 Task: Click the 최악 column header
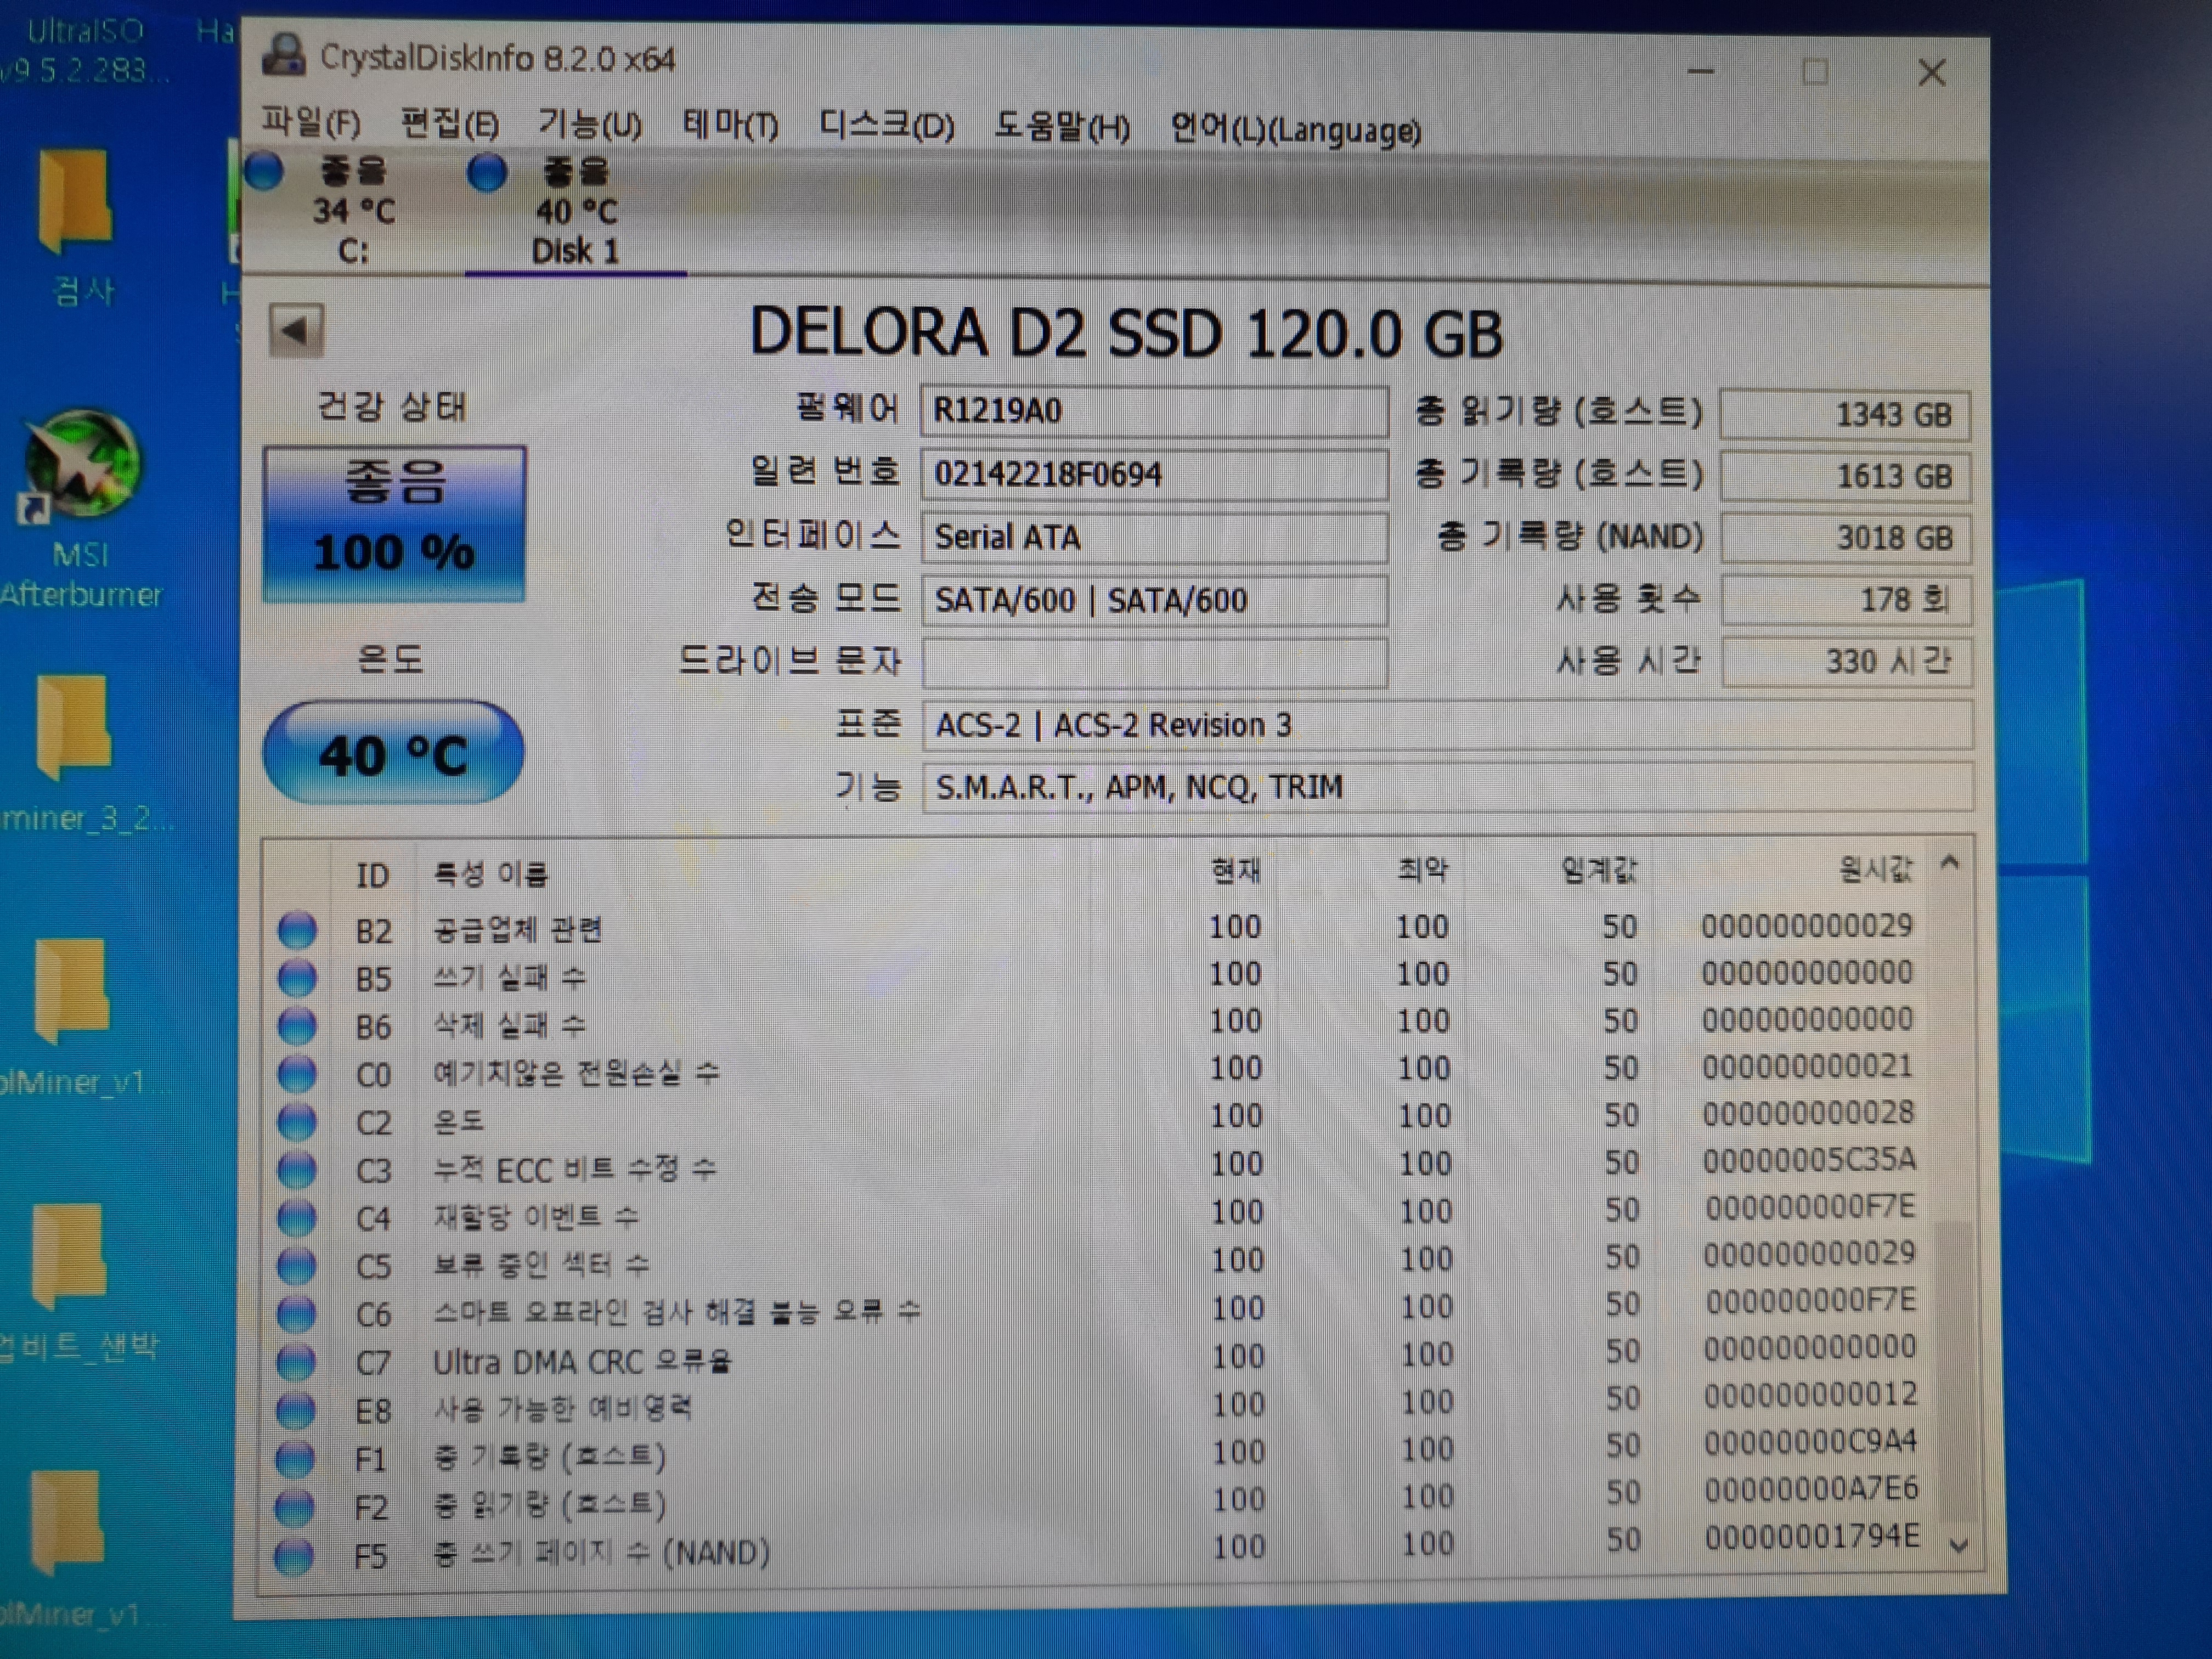tap(1423, 870)
